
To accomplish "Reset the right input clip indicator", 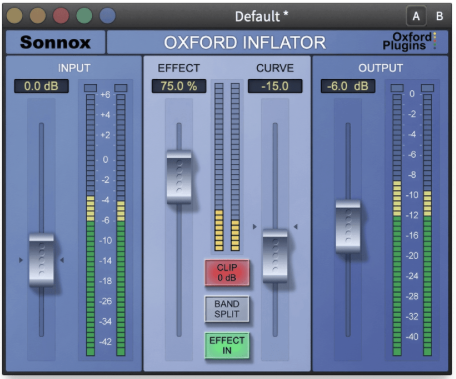I will point(121,88).
